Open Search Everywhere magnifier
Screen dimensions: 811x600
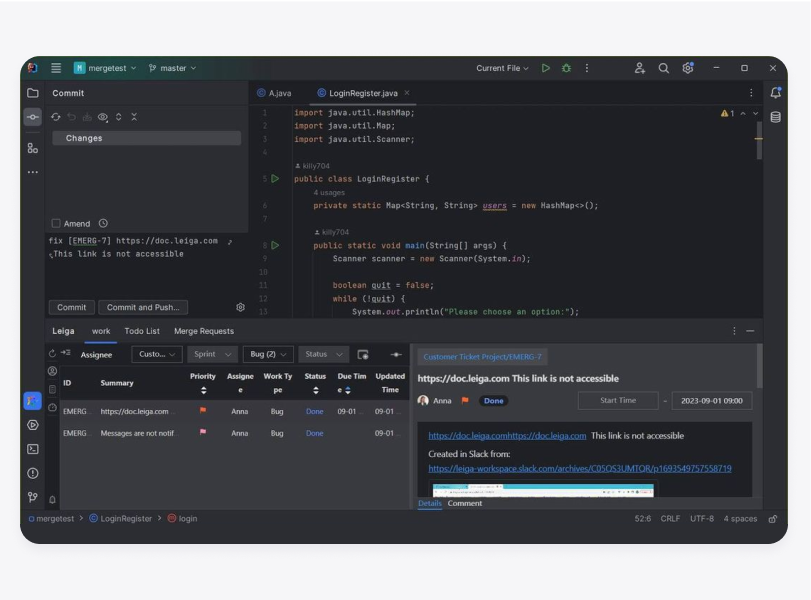(664, 68)
